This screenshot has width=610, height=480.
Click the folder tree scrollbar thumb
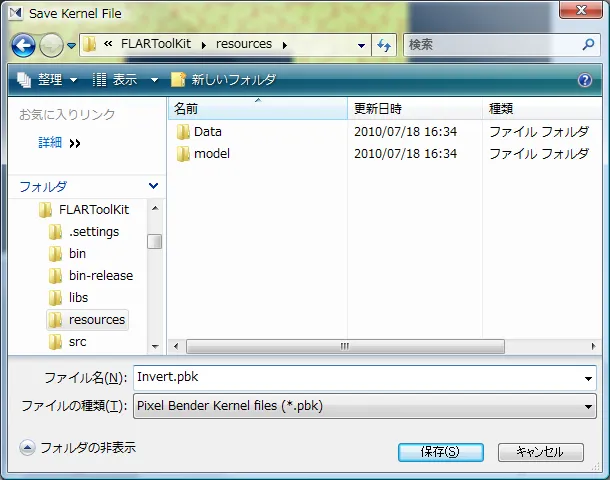coord(155,241)
